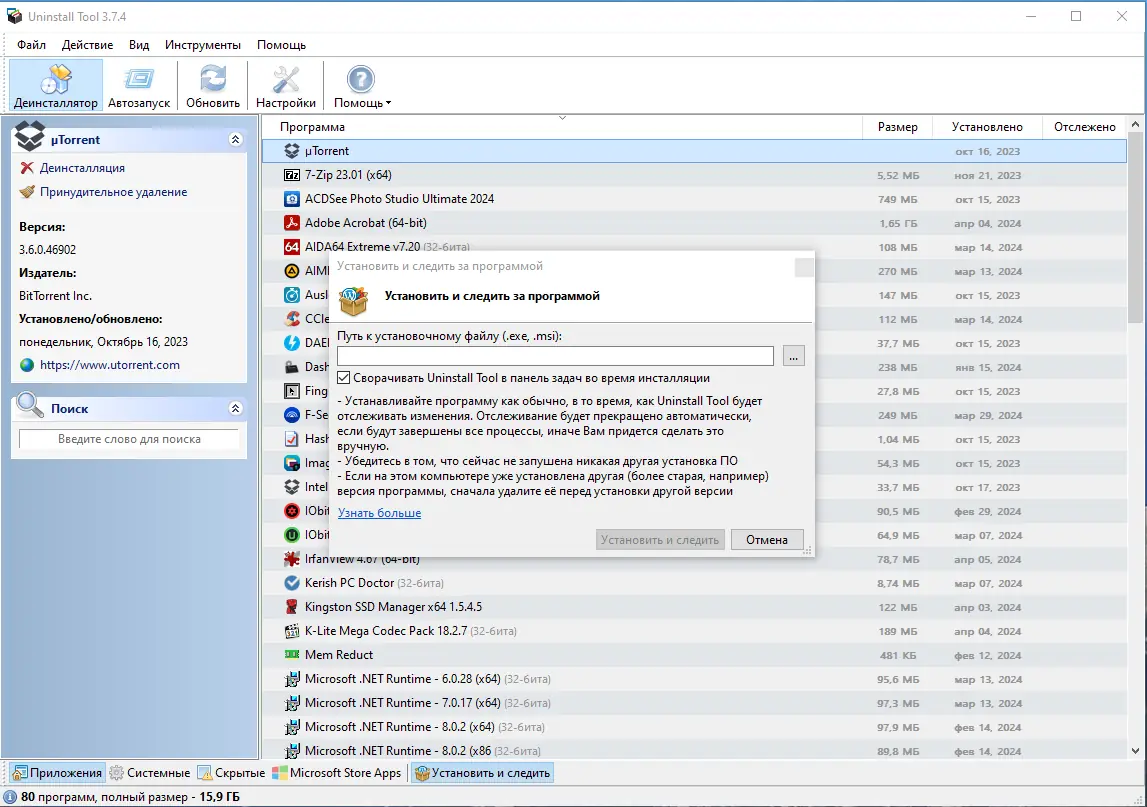The width and height of the screenshot is (1147, 807).
Task: Collapse the Поиск panel
Action: pyautogui.click(x=236, y=408)
